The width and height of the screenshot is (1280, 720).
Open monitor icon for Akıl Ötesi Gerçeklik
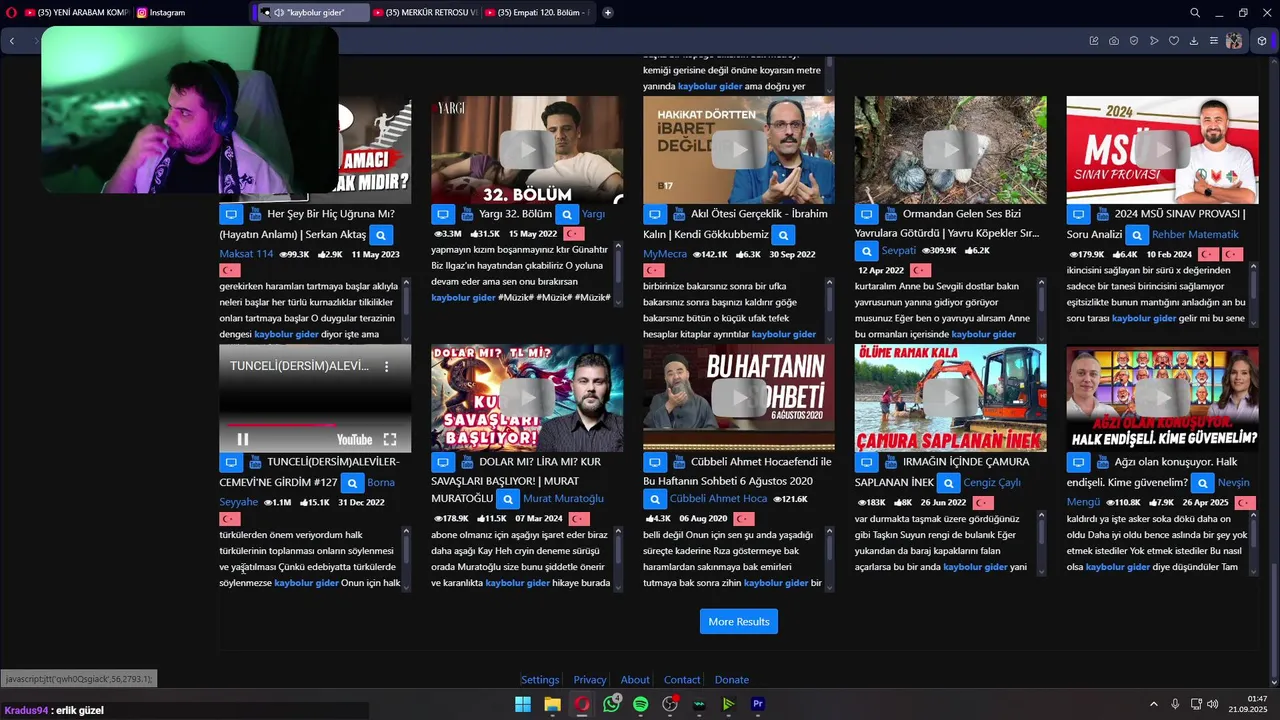655,214
